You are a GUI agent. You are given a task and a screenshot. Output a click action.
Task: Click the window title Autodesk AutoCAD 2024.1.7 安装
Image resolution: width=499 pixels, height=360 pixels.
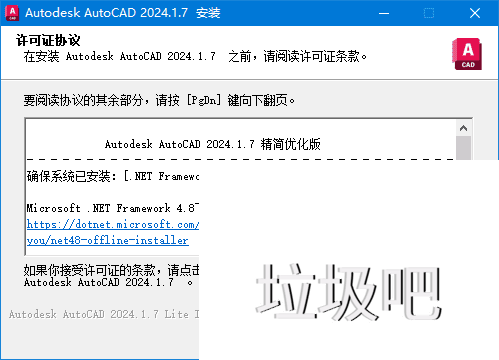pyautogui.click(x=123, y=13)
